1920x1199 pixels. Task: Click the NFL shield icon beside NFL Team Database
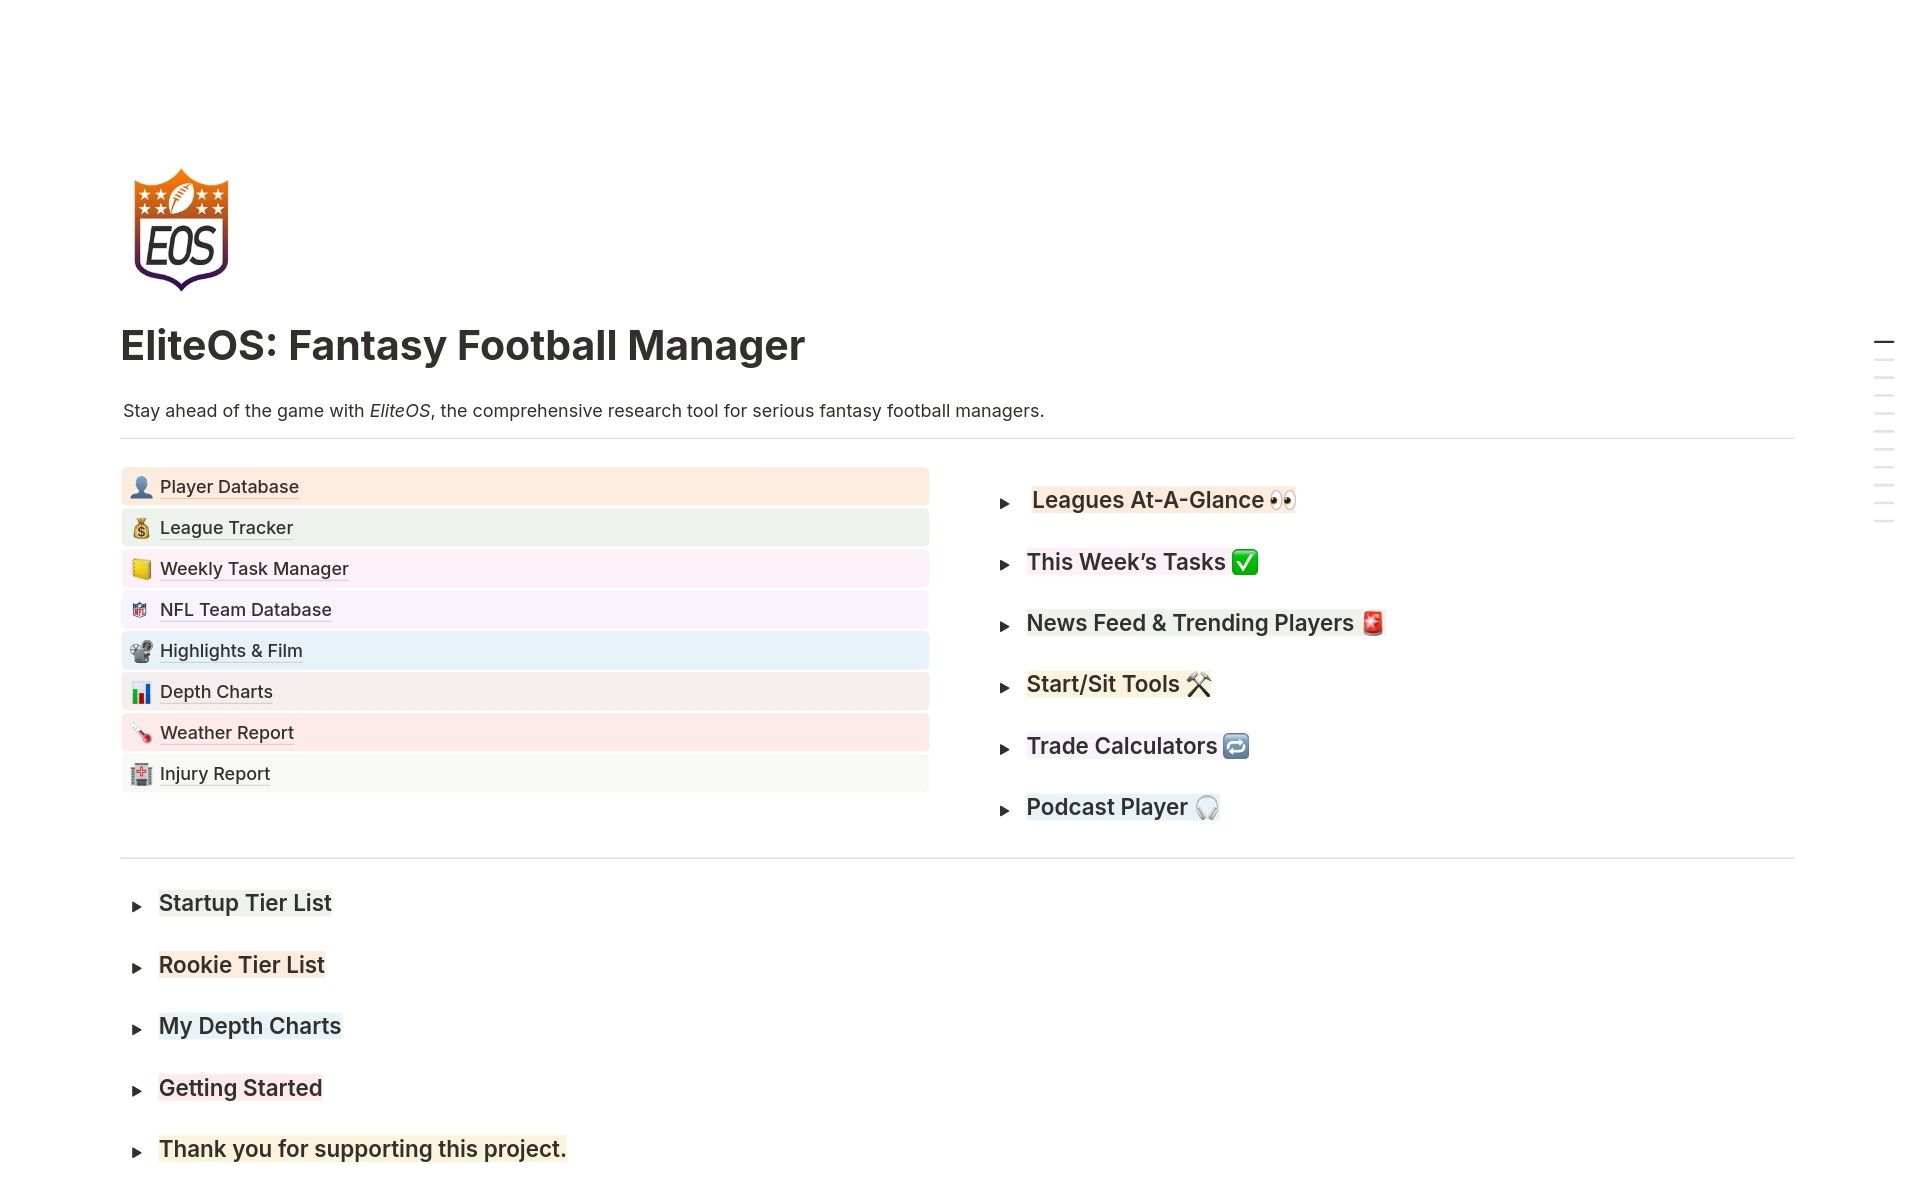[141, 610]
